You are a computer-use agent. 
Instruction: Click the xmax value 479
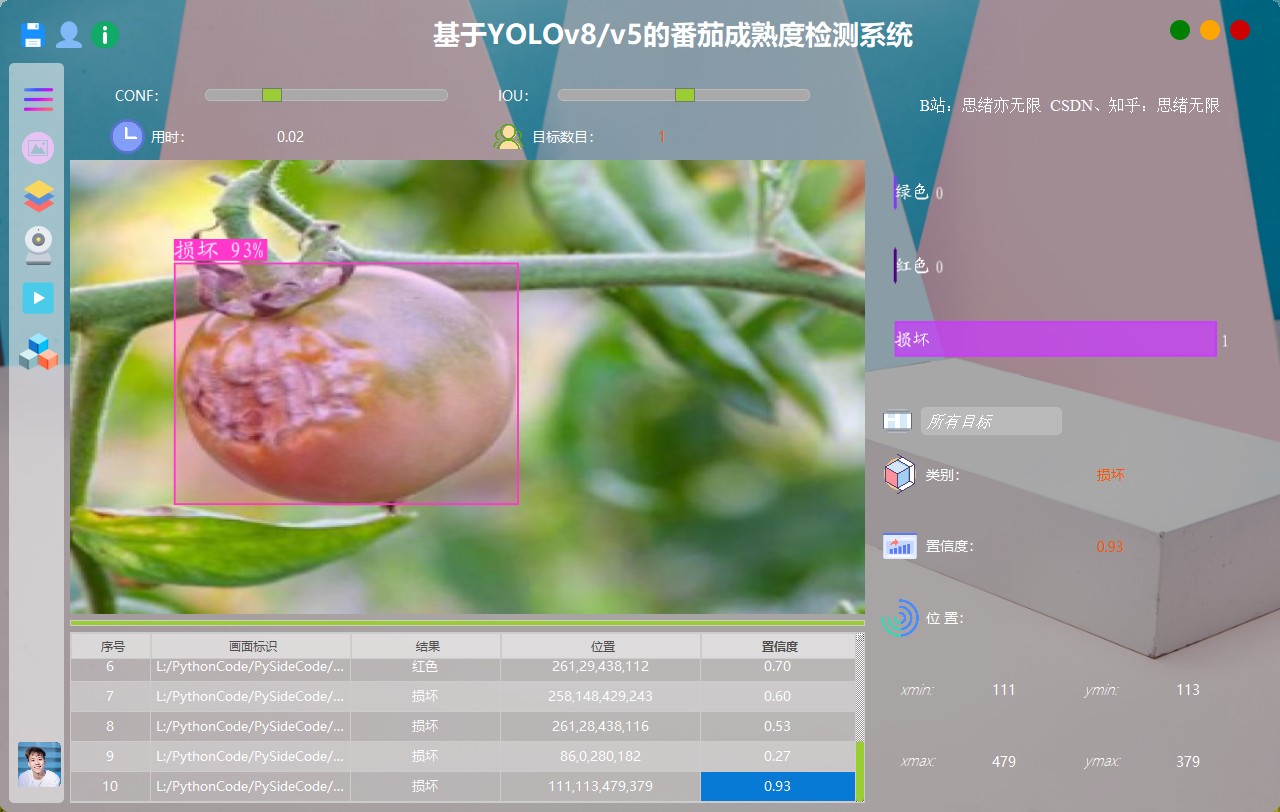tap(1004, 761)
